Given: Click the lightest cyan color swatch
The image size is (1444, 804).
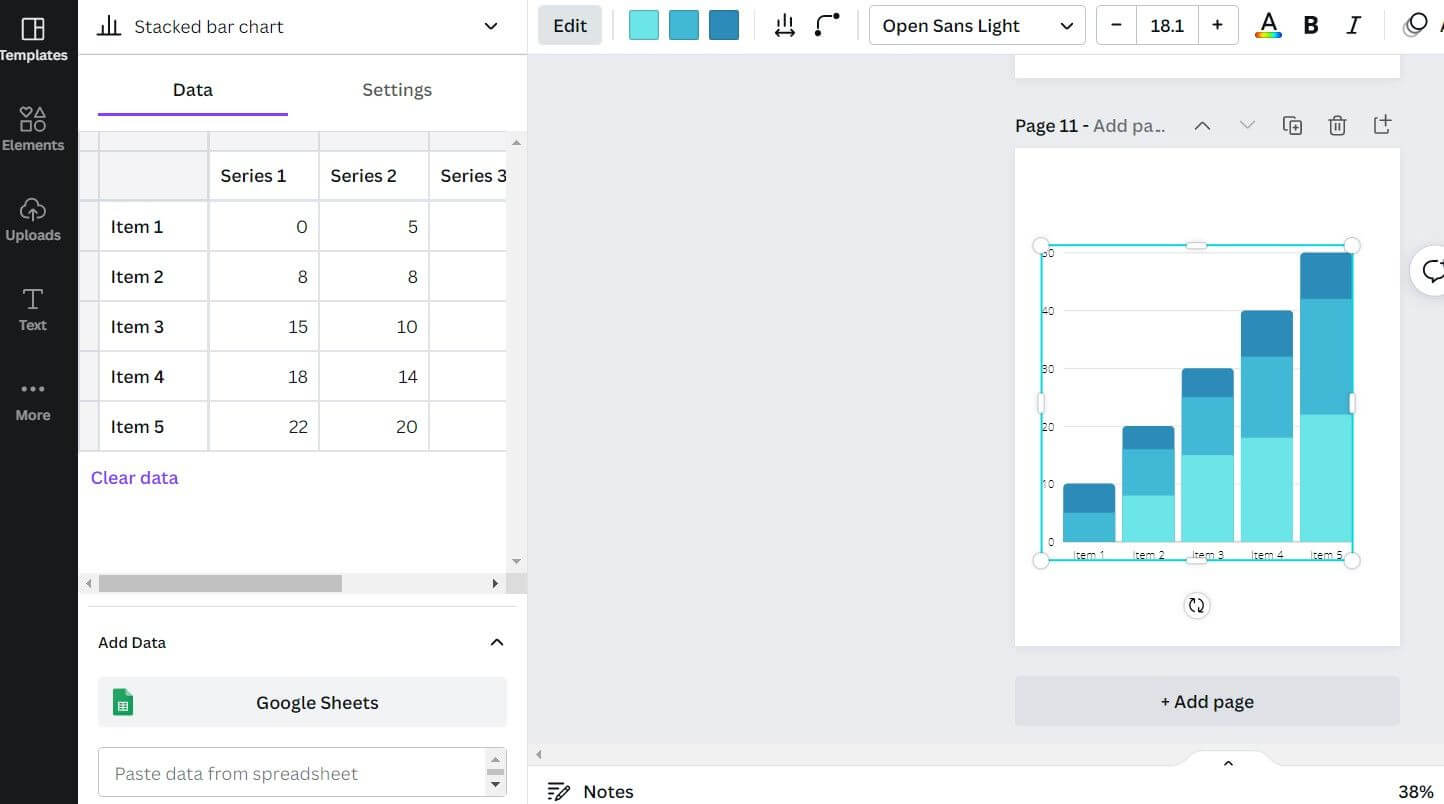Looking at the screenshot, I should [643, 26].
